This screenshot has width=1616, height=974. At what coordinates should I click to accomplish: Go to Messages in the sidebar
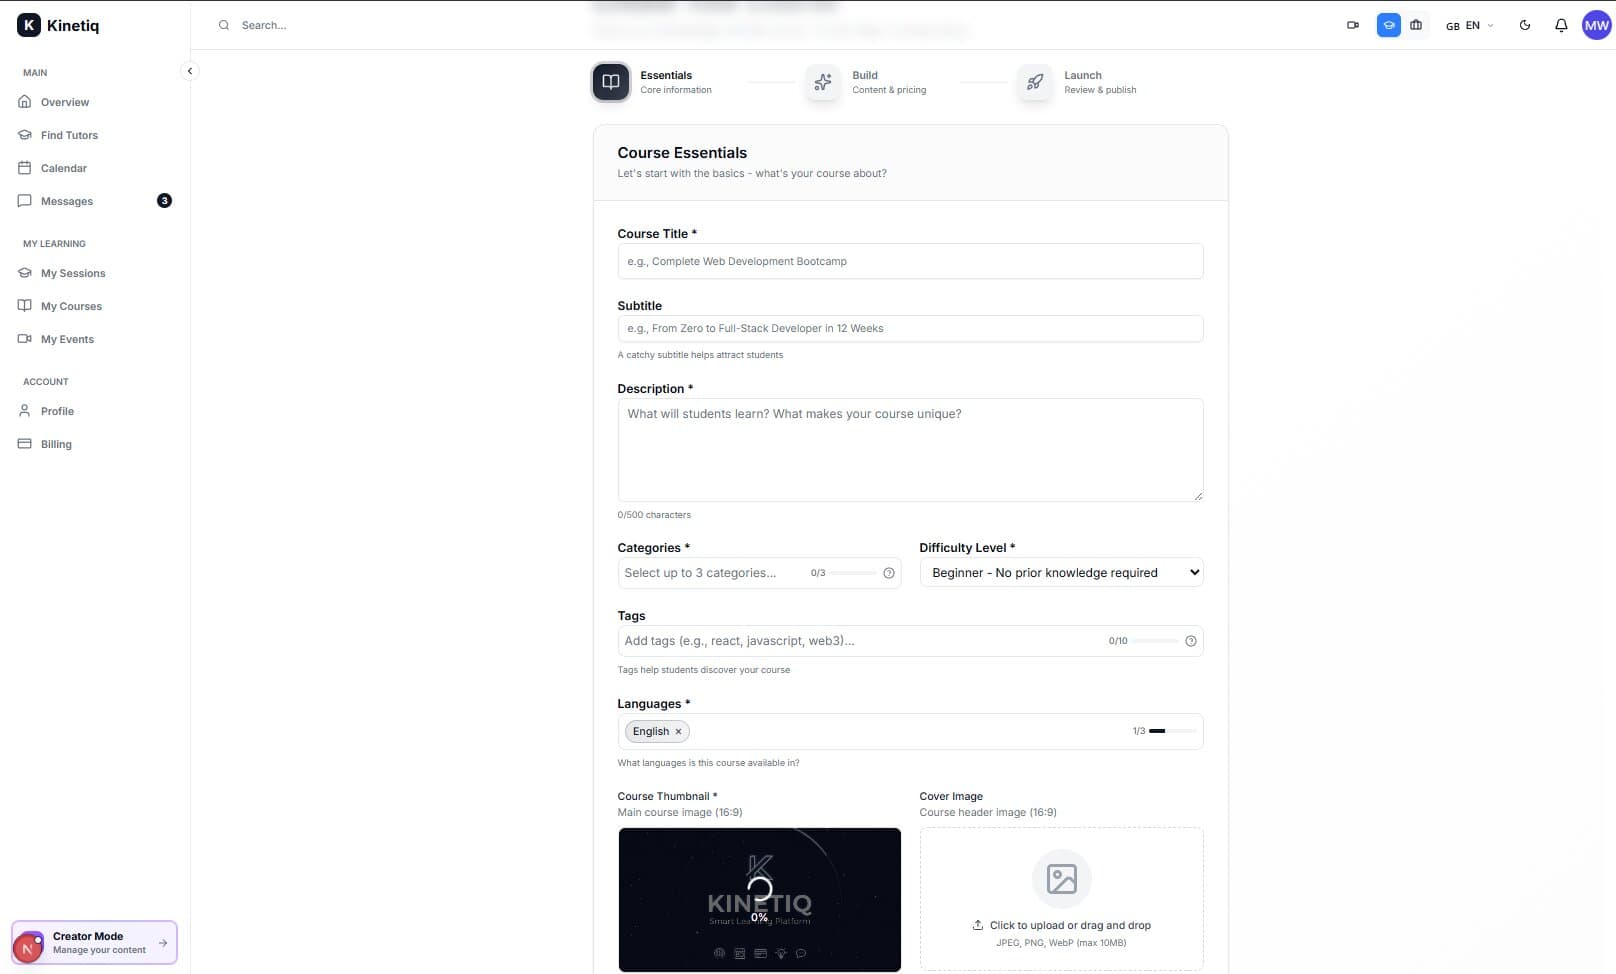[x=66, y=201]
